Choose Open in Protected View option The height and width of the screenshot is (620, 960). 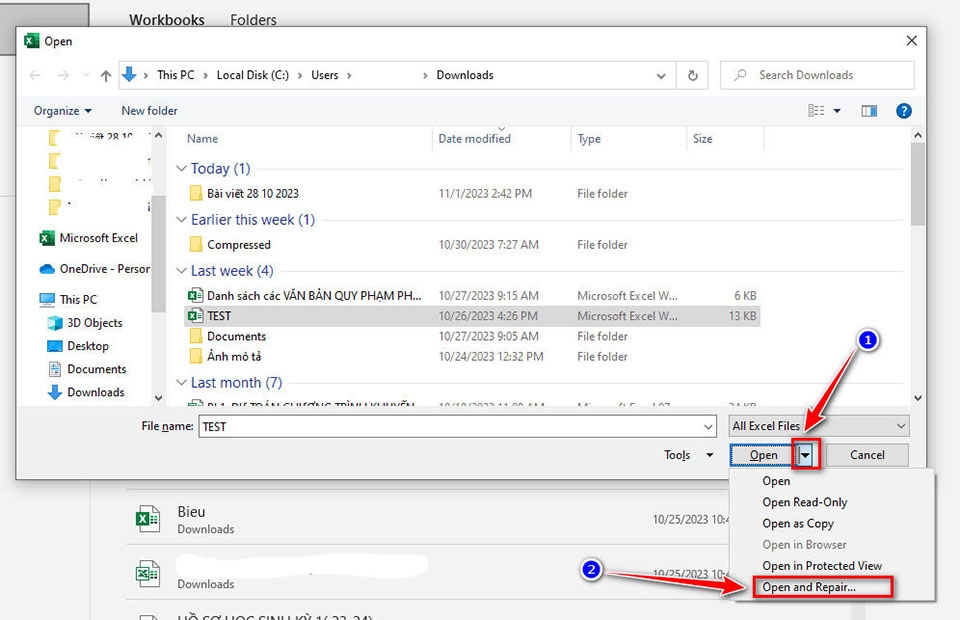(822, 566)
